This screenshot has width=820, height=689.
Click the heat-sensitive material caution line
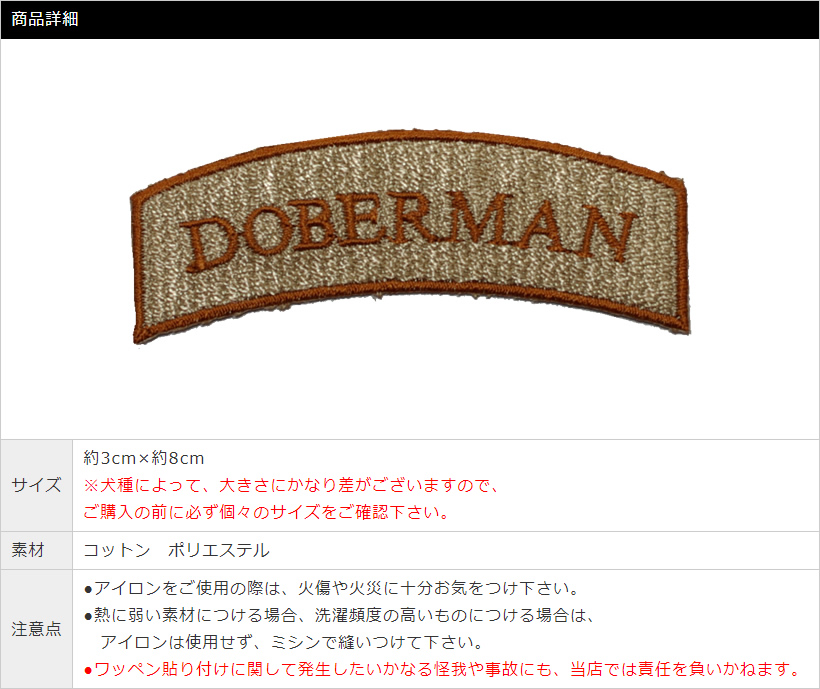[339, 615]
